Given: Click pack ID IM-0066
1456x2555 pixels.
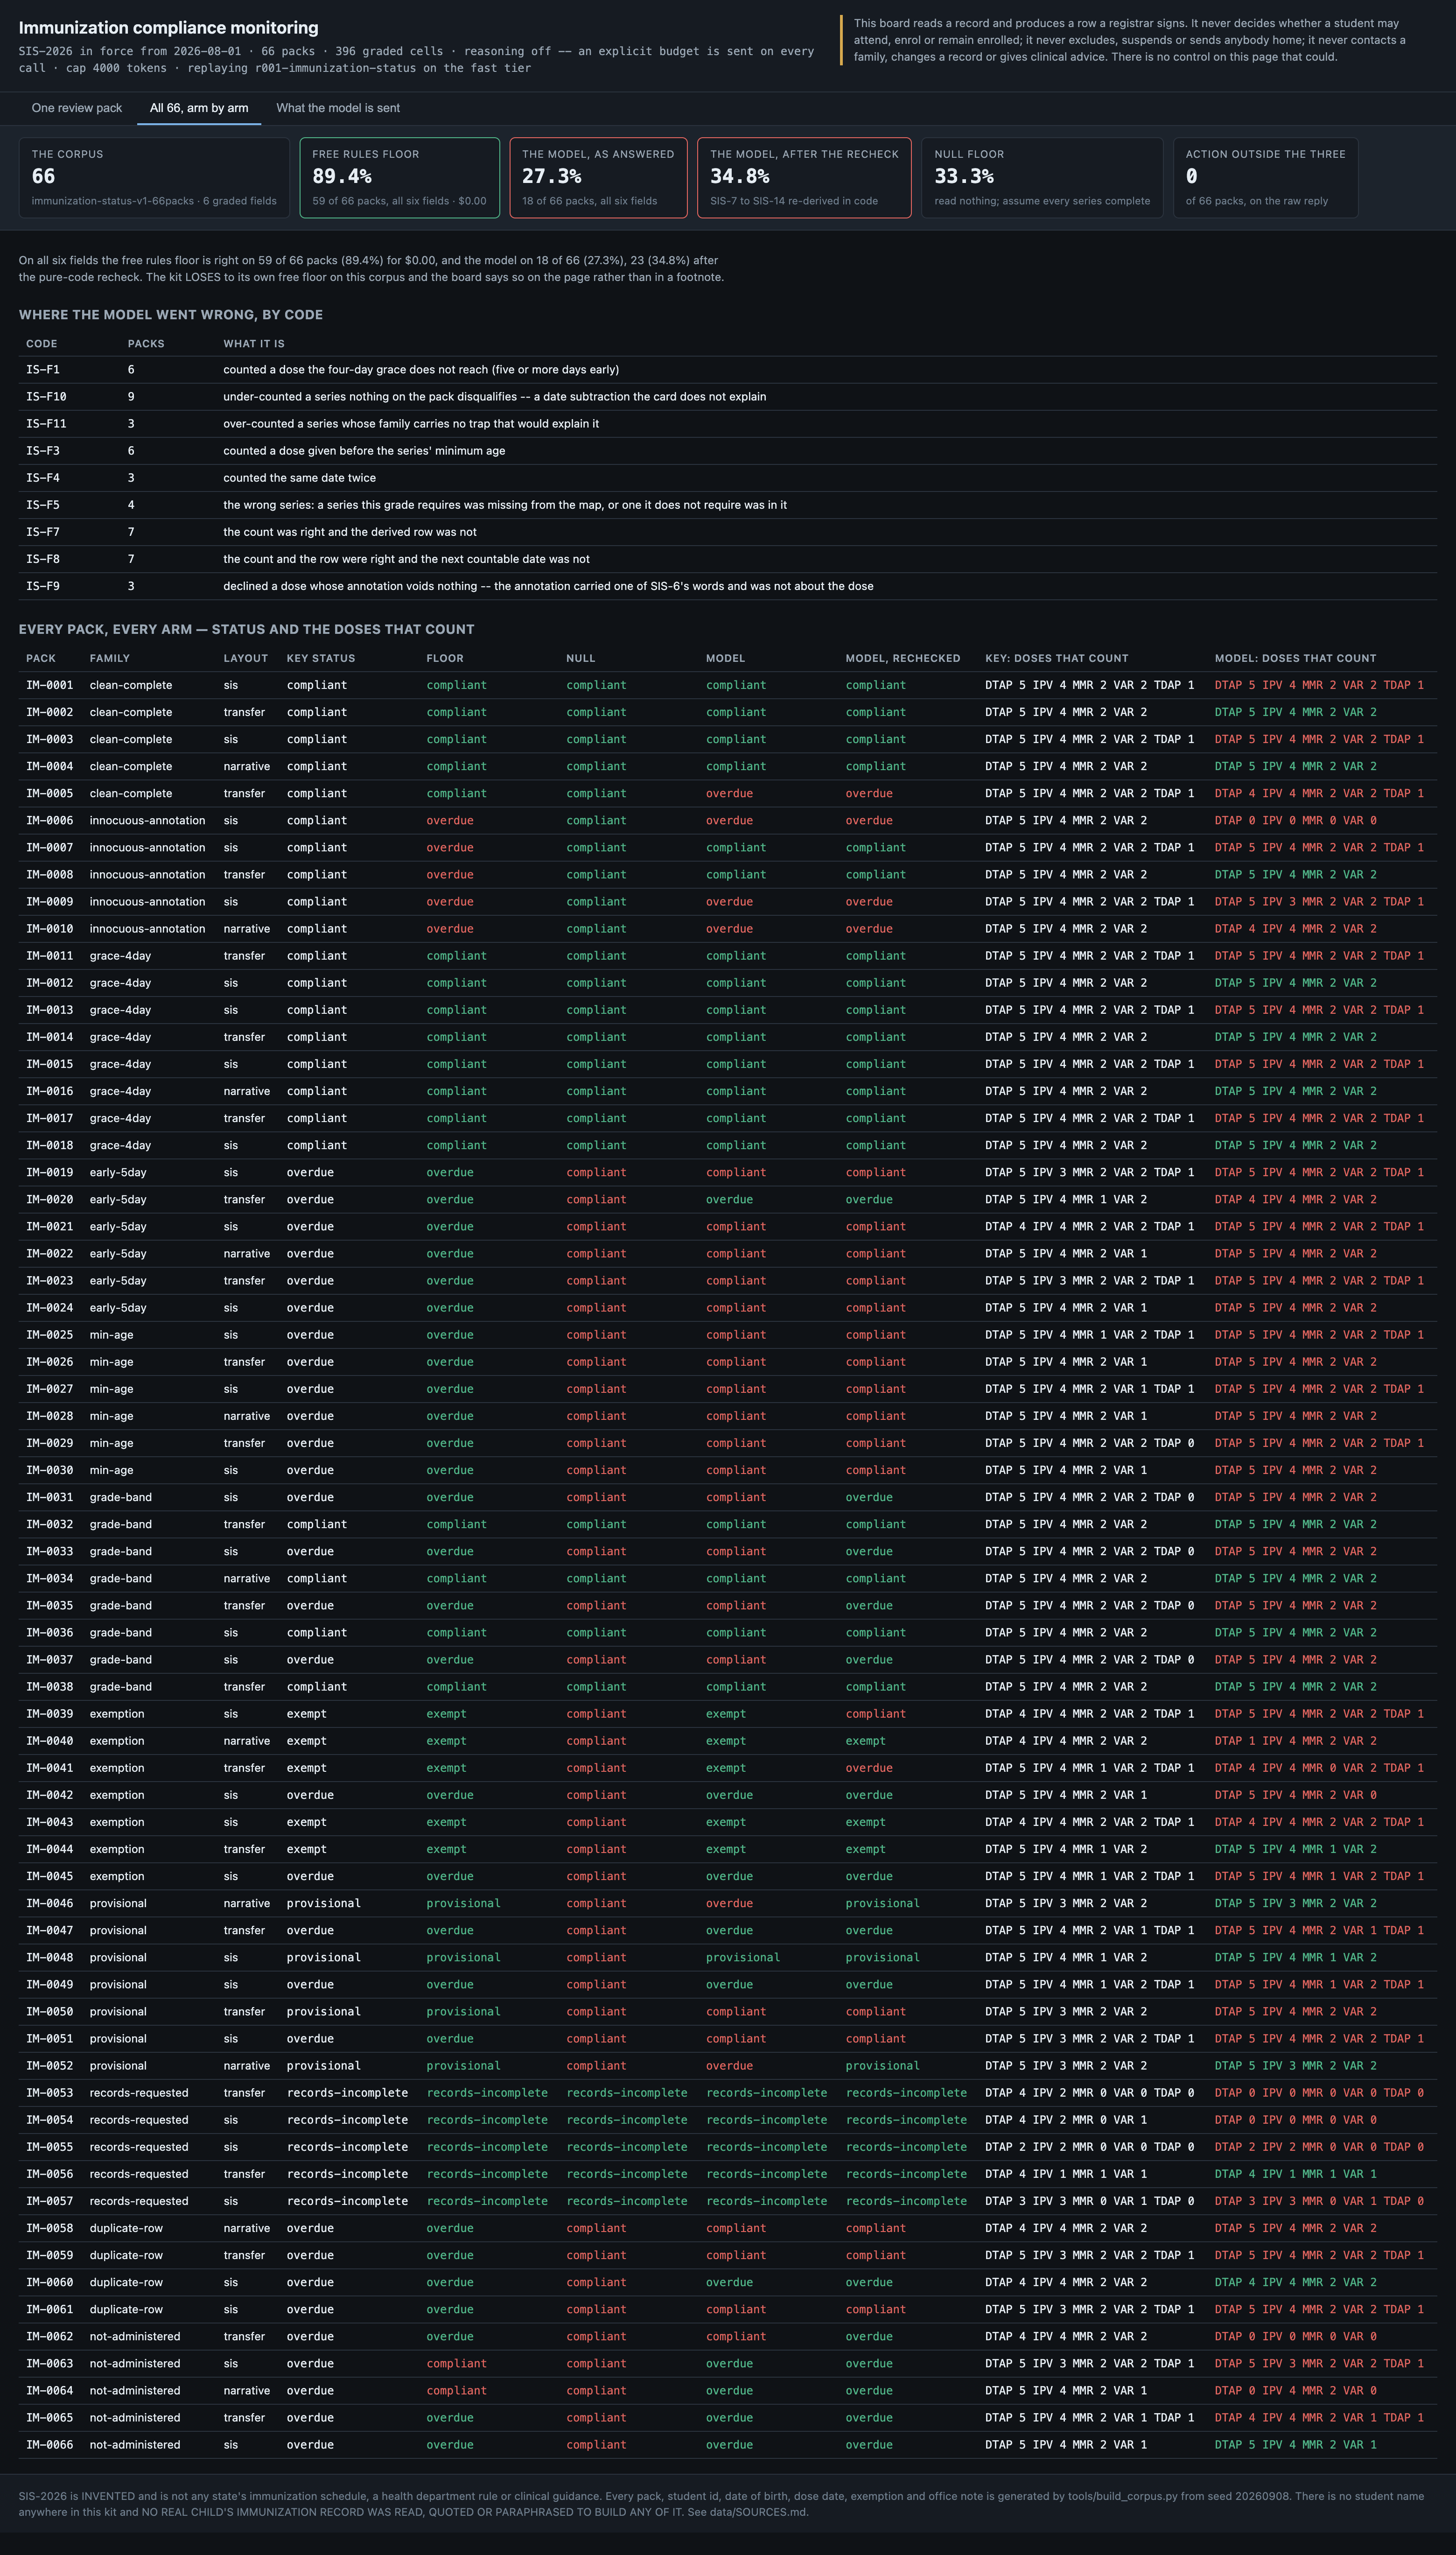Looking at the screenshot, I should 50,2444.
